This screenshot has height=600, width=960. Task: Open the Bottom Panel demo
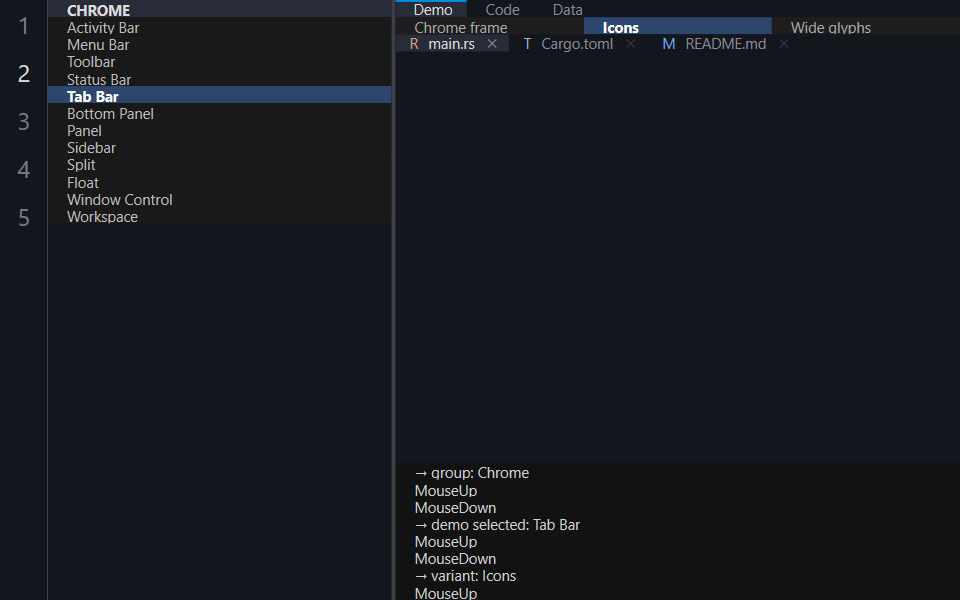(x=219, y=114)
